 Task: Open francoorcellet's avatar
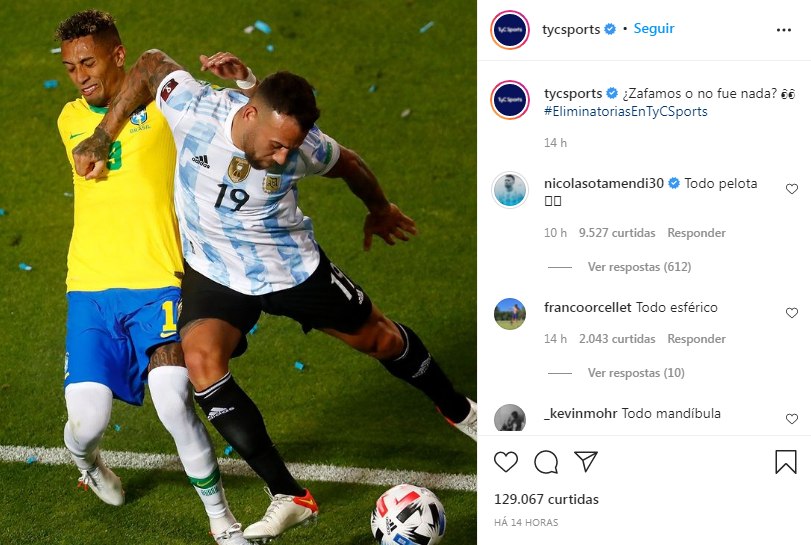pos(510,314)
